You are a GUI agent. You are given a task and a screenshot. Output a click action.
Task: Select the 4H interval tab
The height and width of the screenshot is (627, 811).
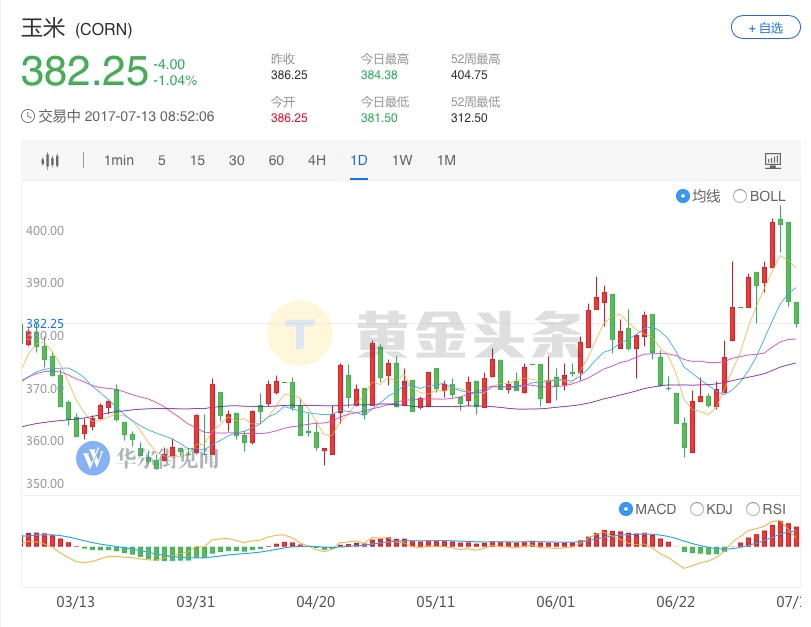[318, 160]
